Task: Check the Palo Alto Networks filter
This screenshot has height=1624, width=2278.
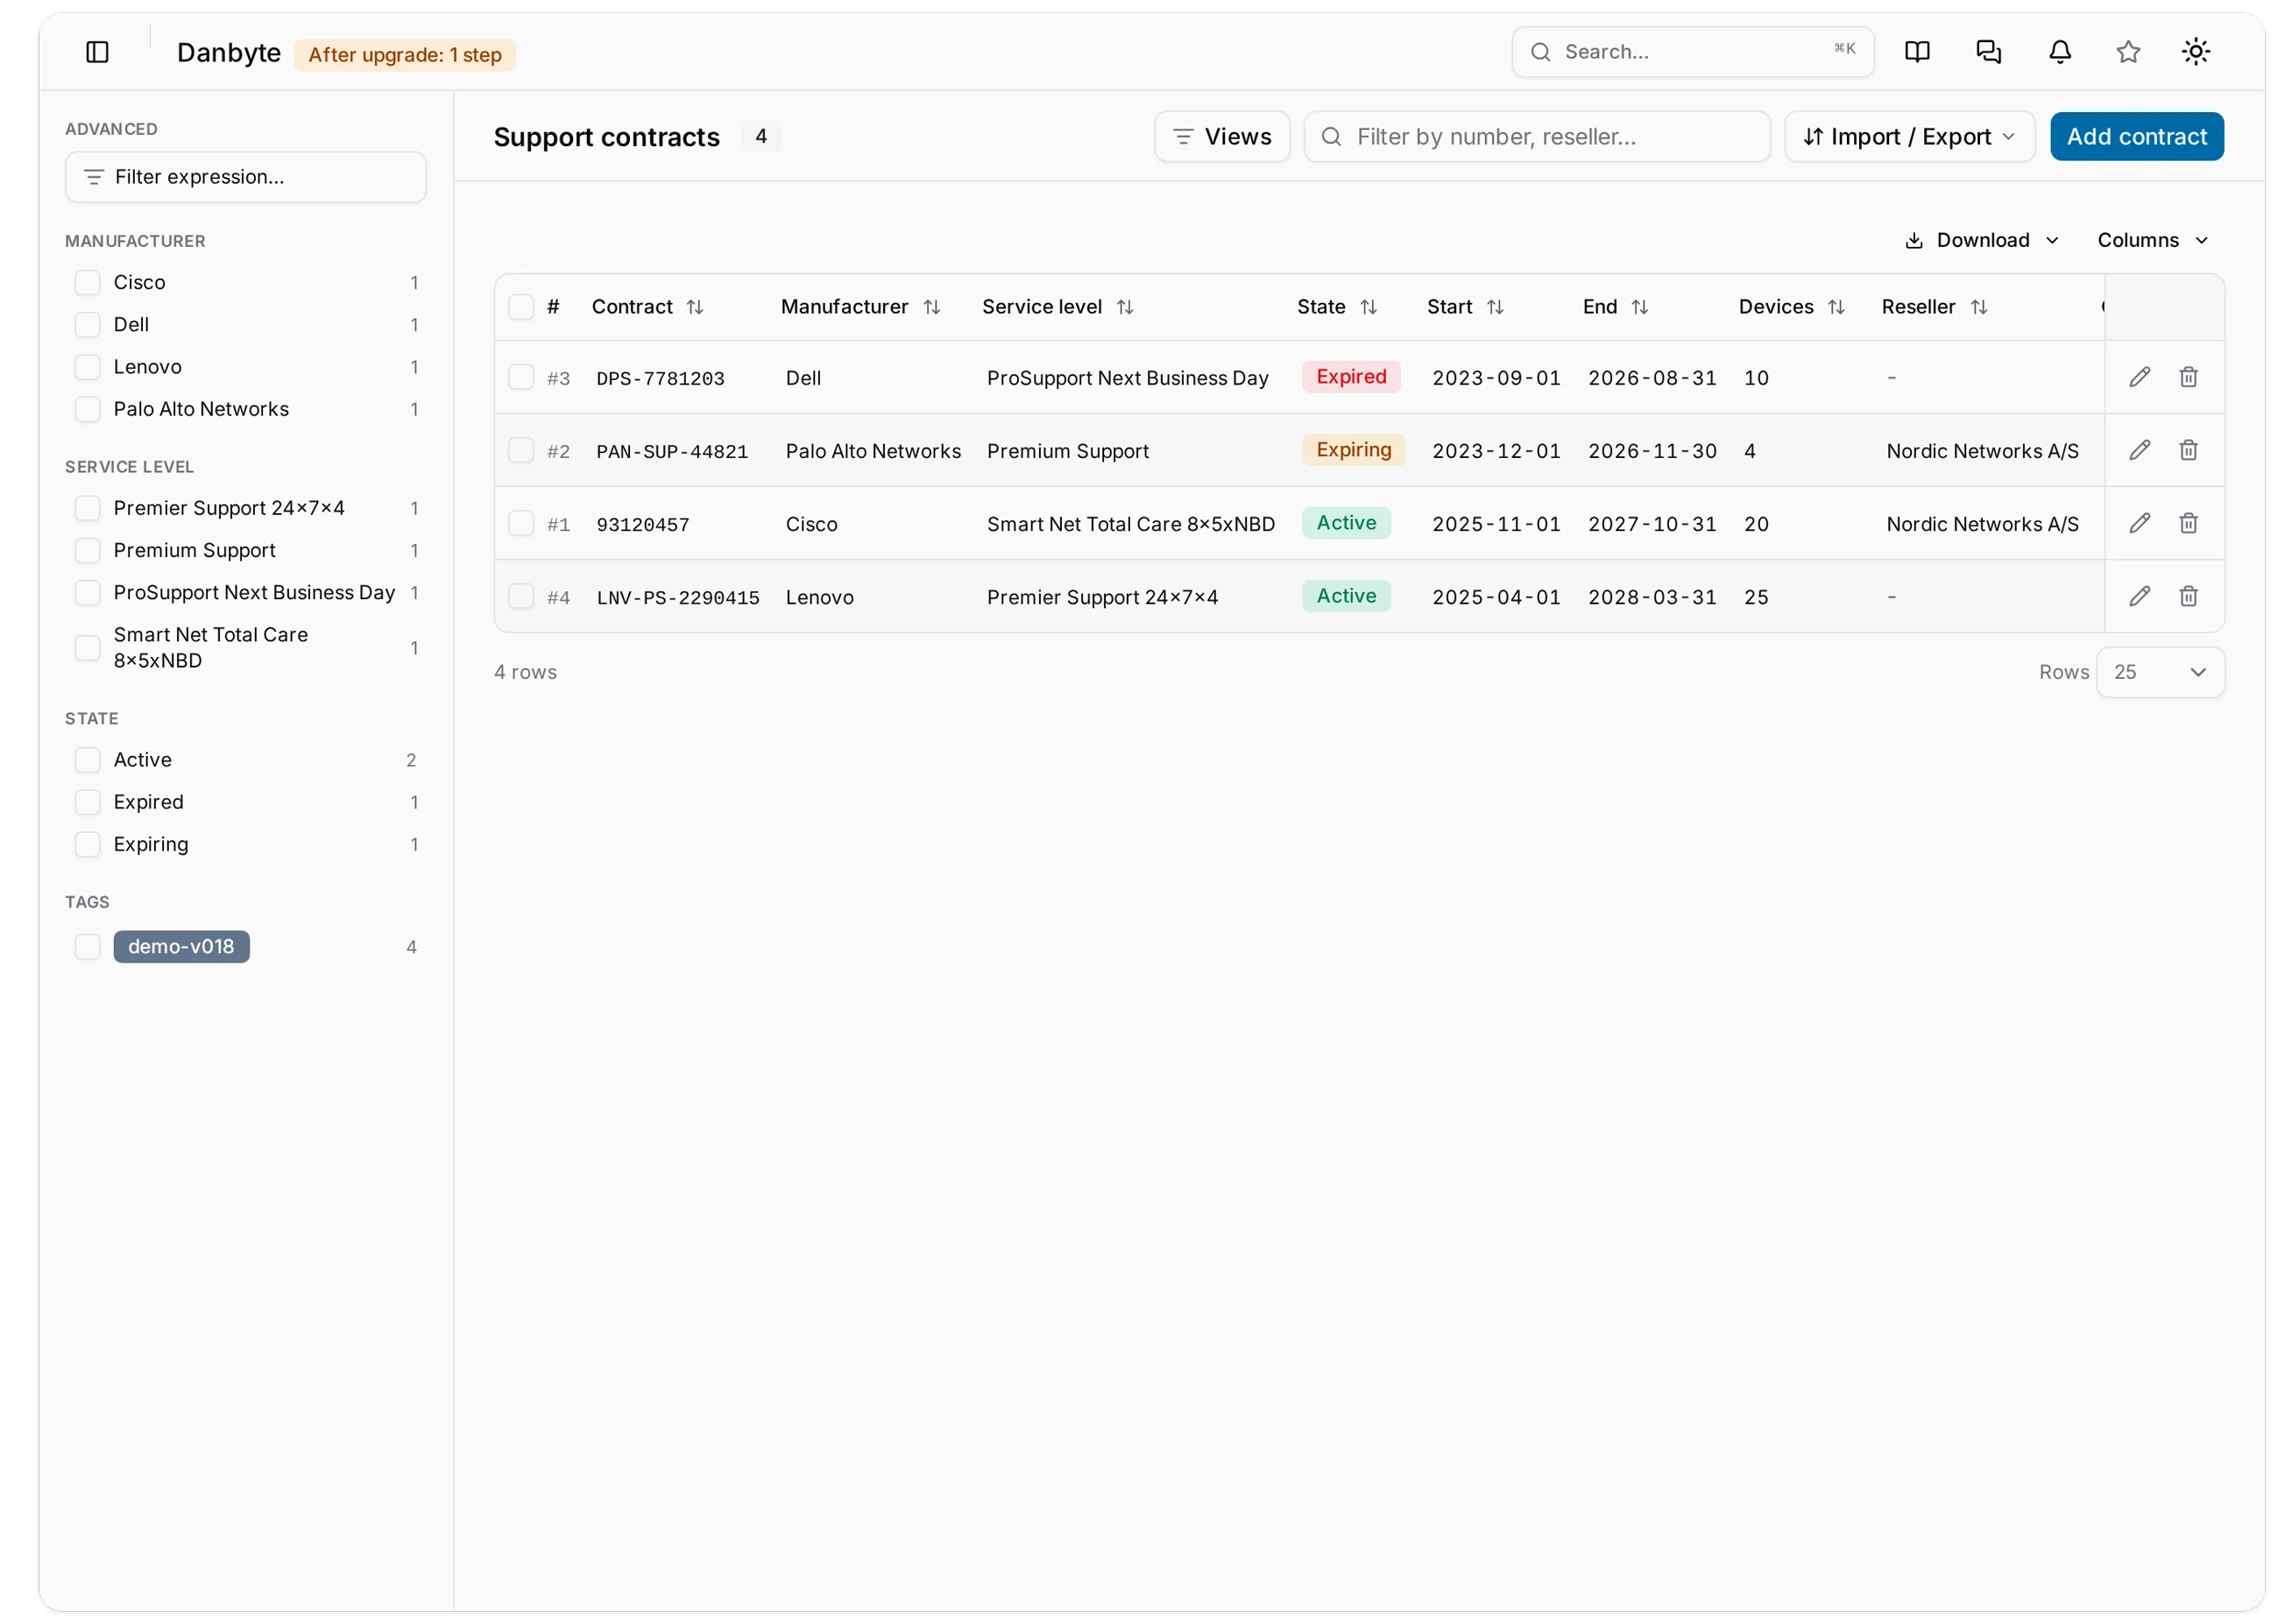Action: click(88, 409)
